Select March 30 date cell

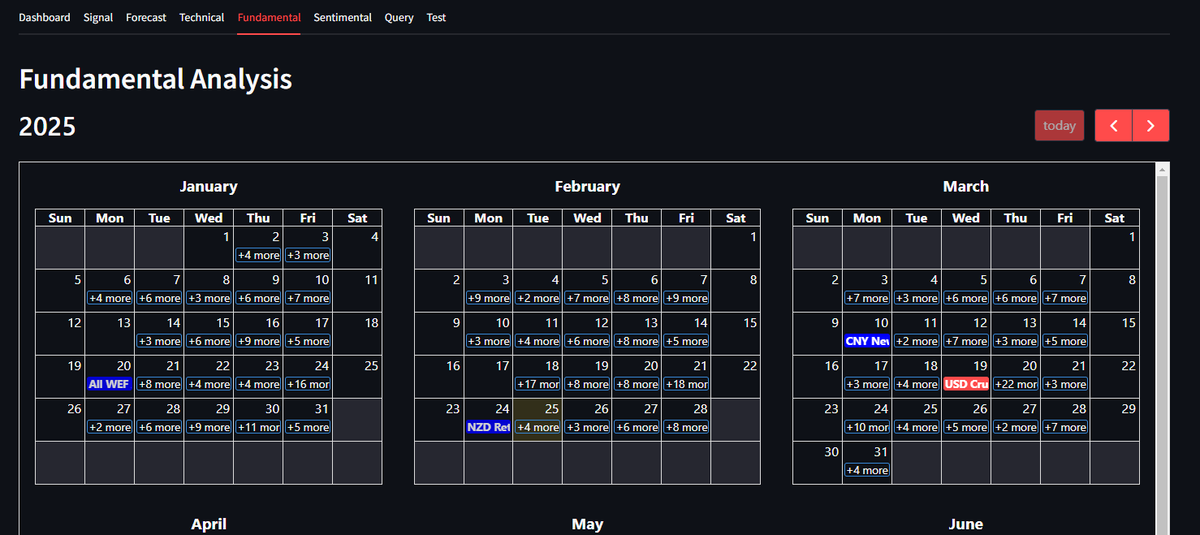[817, 462]
